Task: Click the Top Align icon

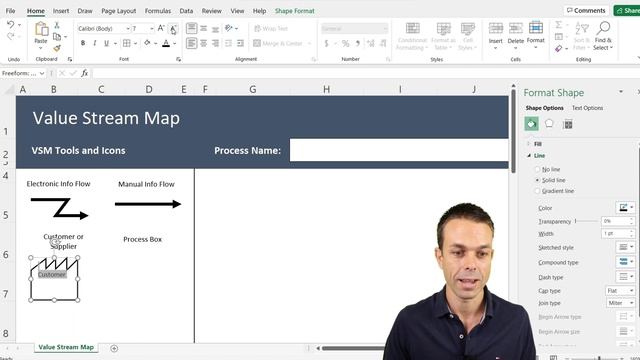Action: pos(191,28)
